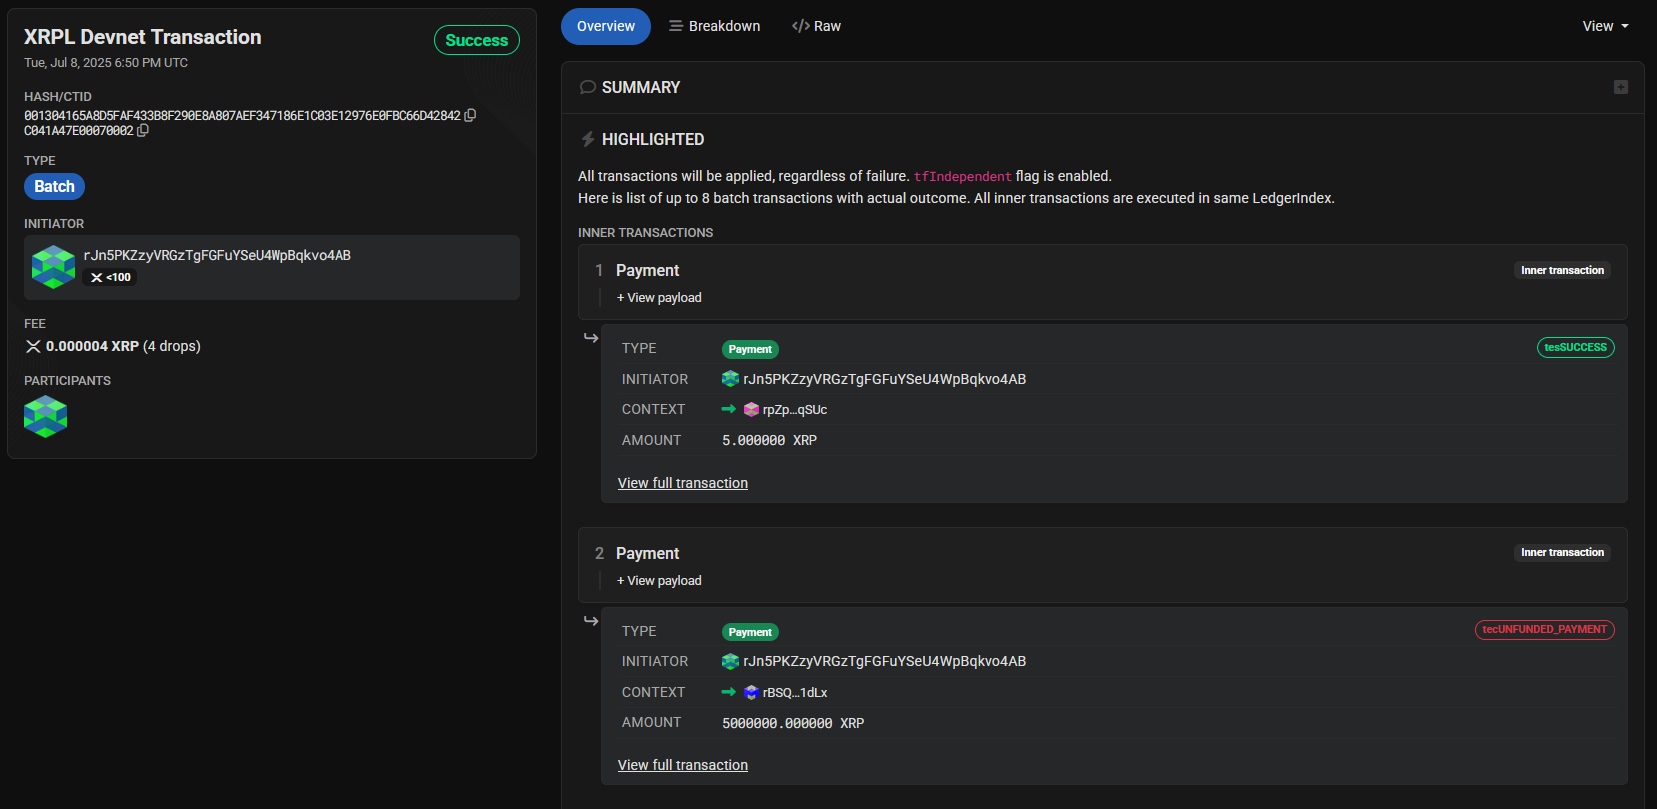
Task: Open View full transaction link for 5000000 XRP payment
Action: (683, 765)
